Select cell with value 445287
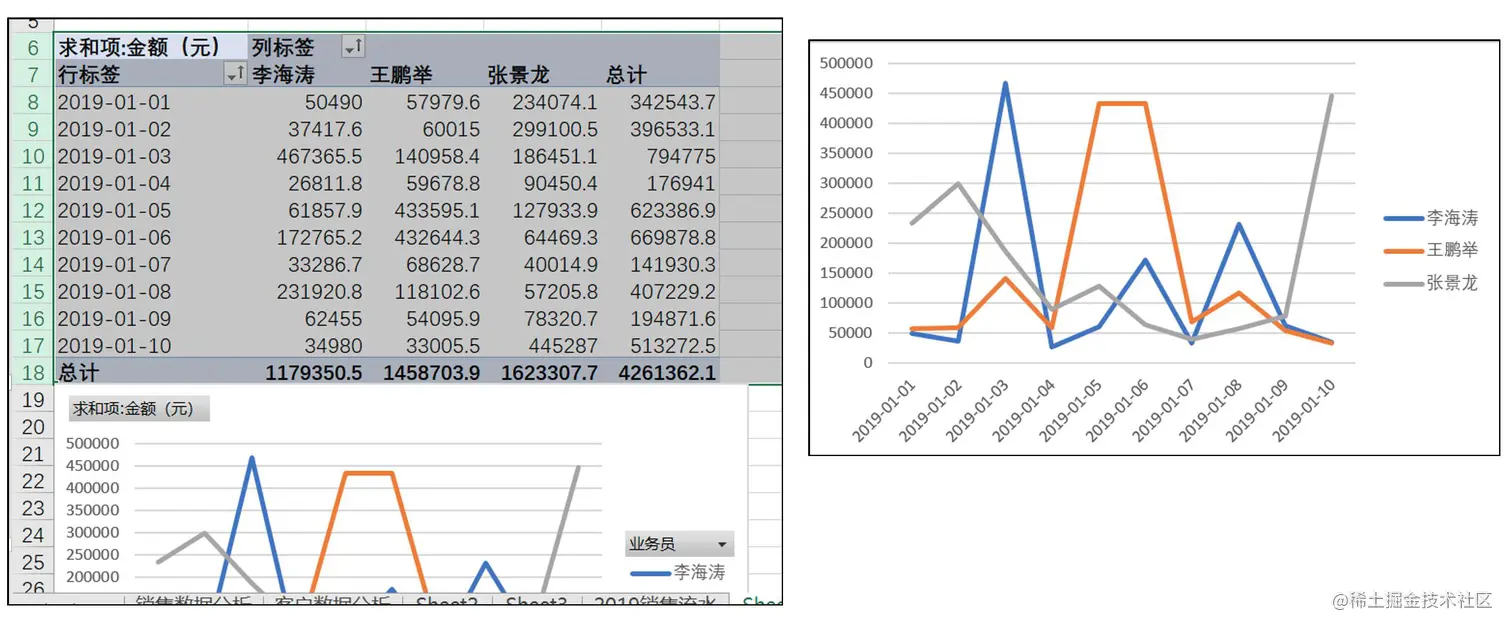This screenshot has height=630, width=1512. (x=563, y=345)
